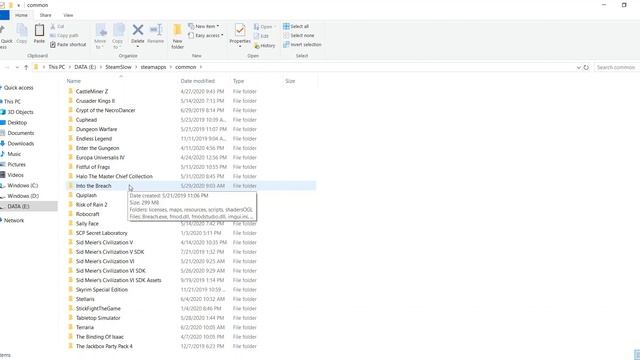Select The Jackbox Party Pack 4 folder
640x360 pixels.
104,346
